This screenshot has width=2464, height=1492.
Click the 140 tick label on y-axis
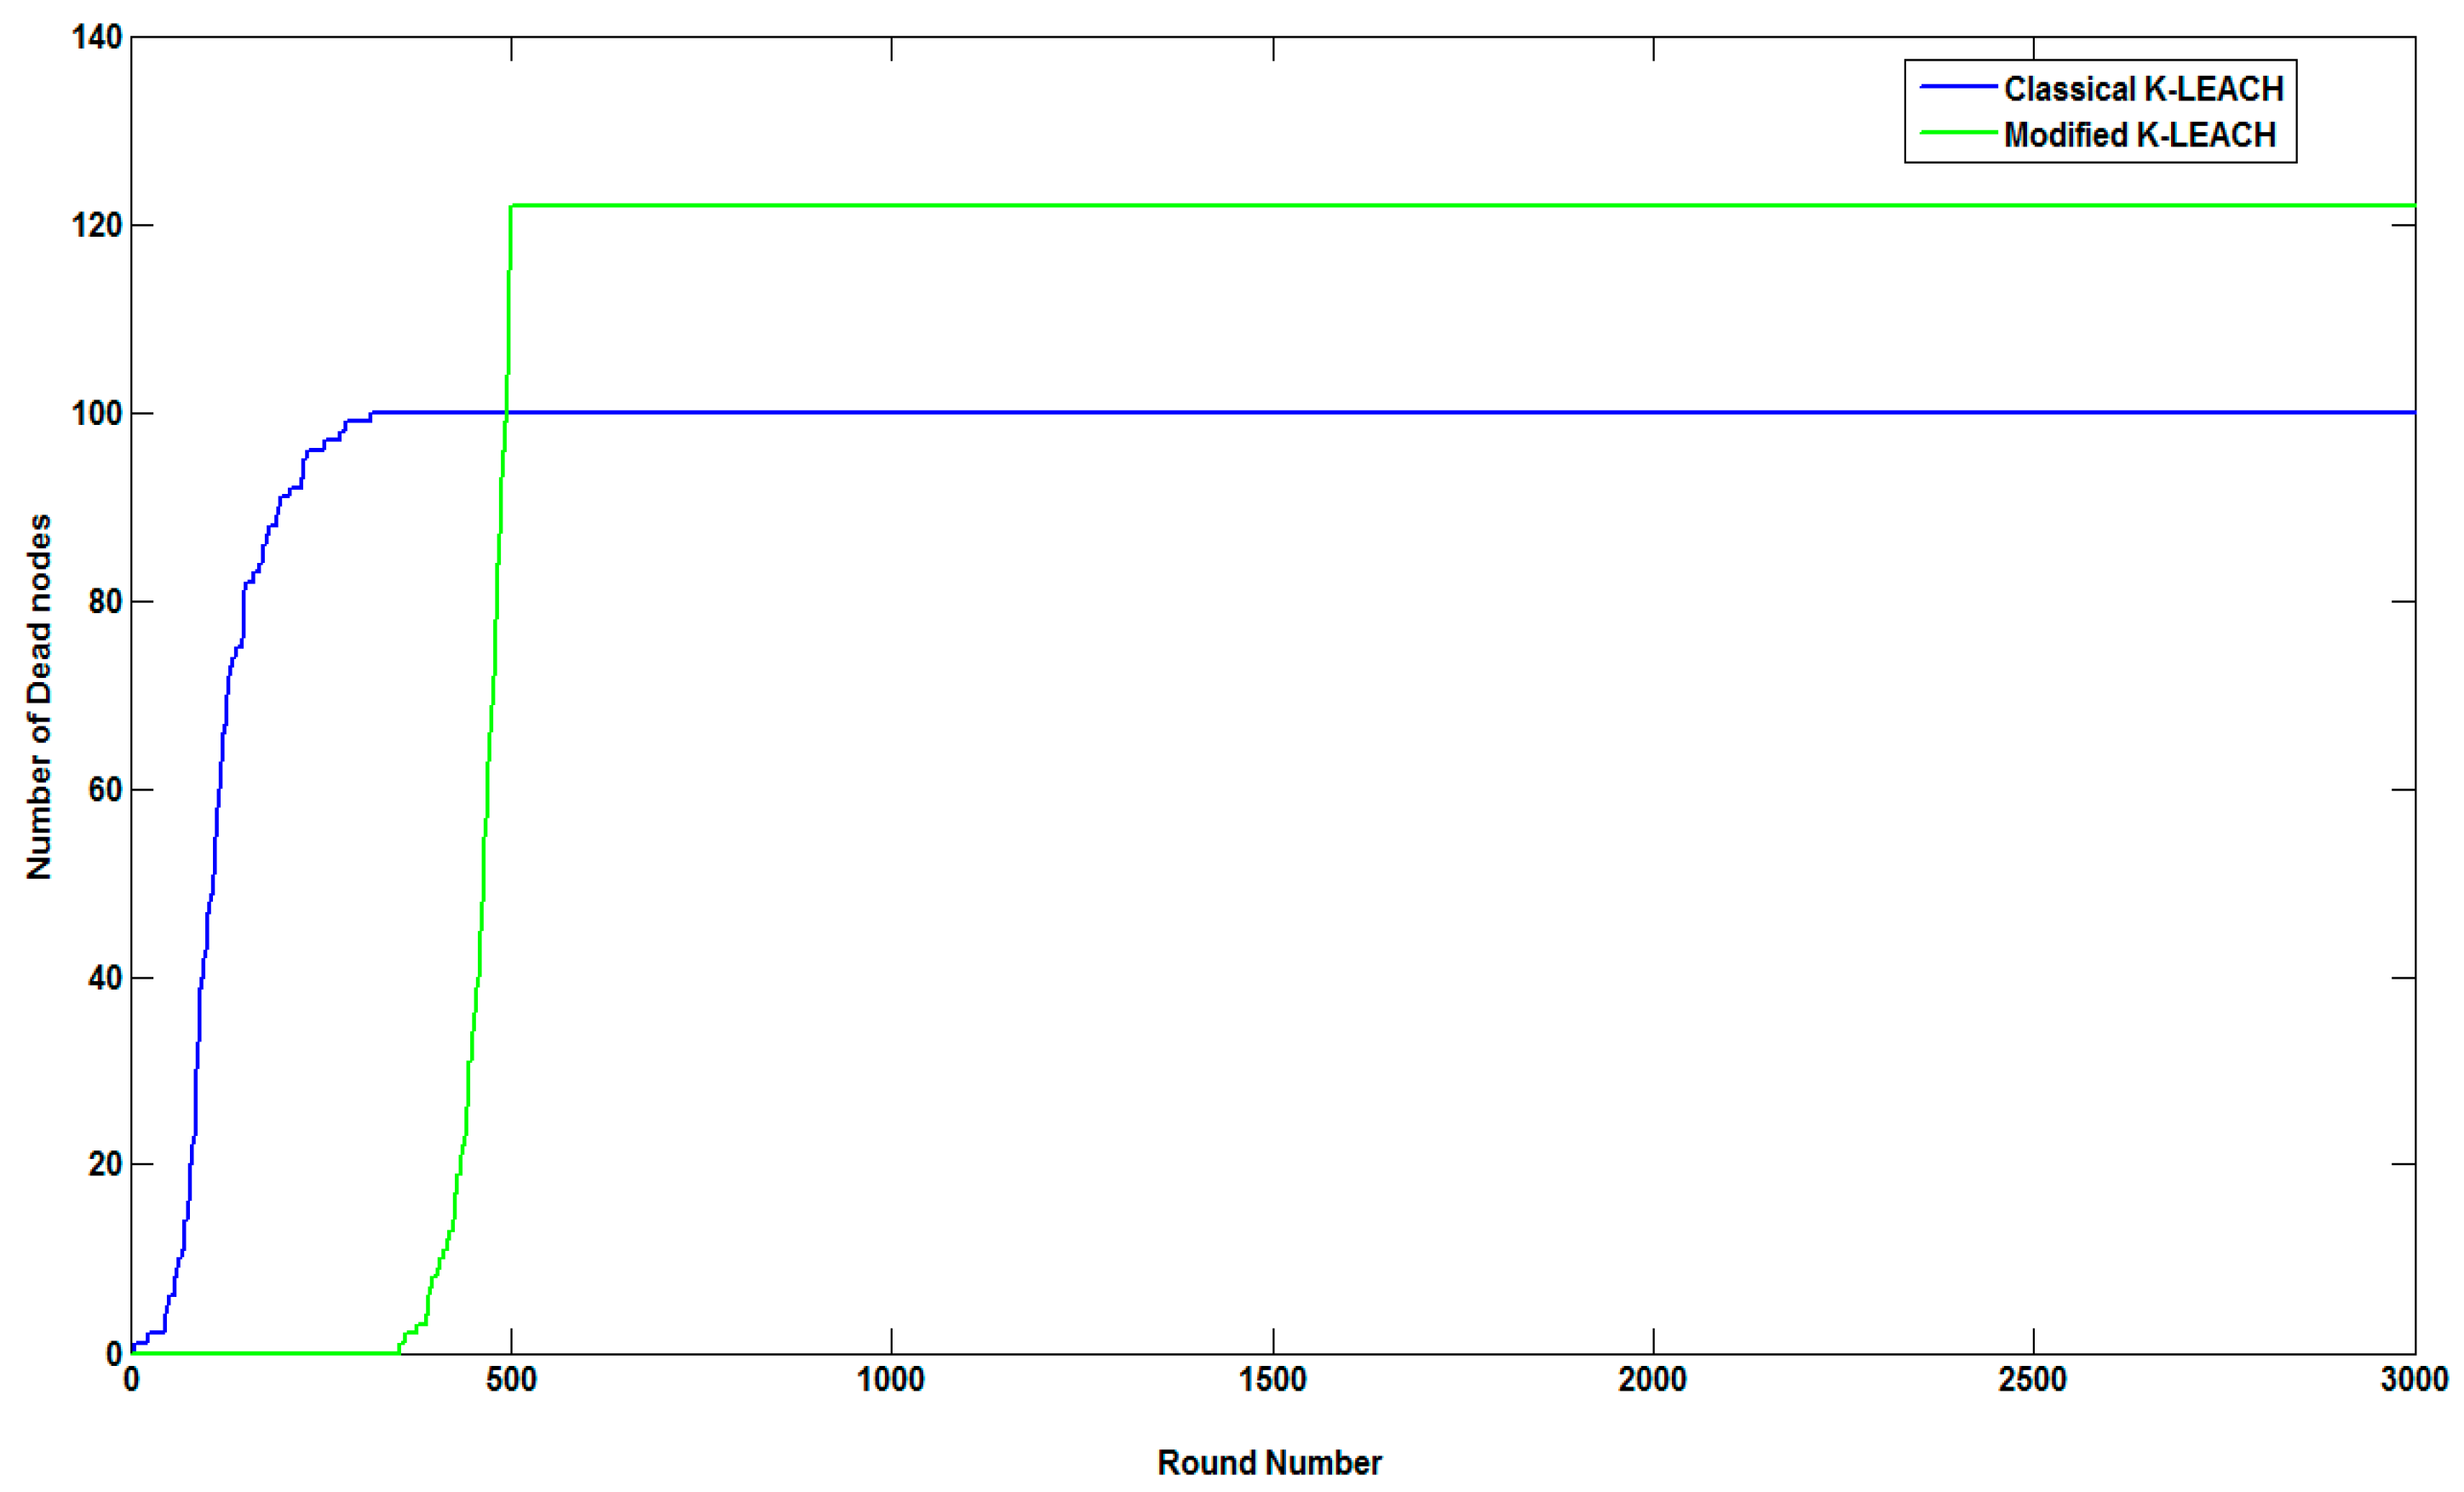97,38
